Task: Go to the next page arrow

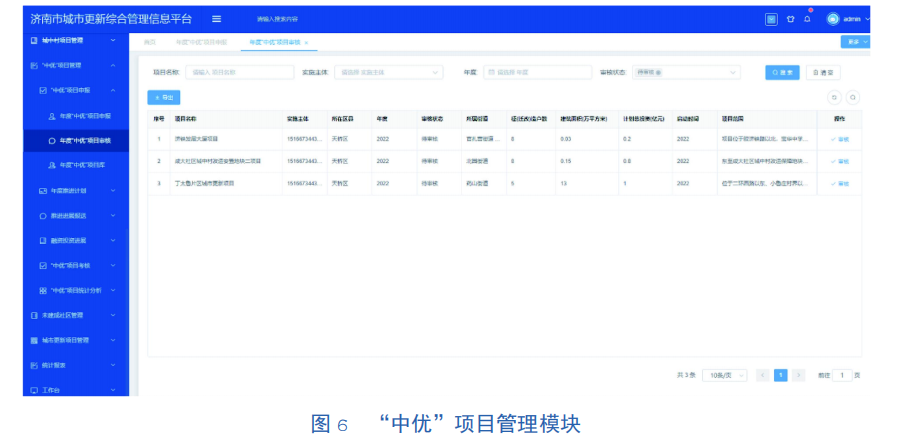Action: [799, 375]
